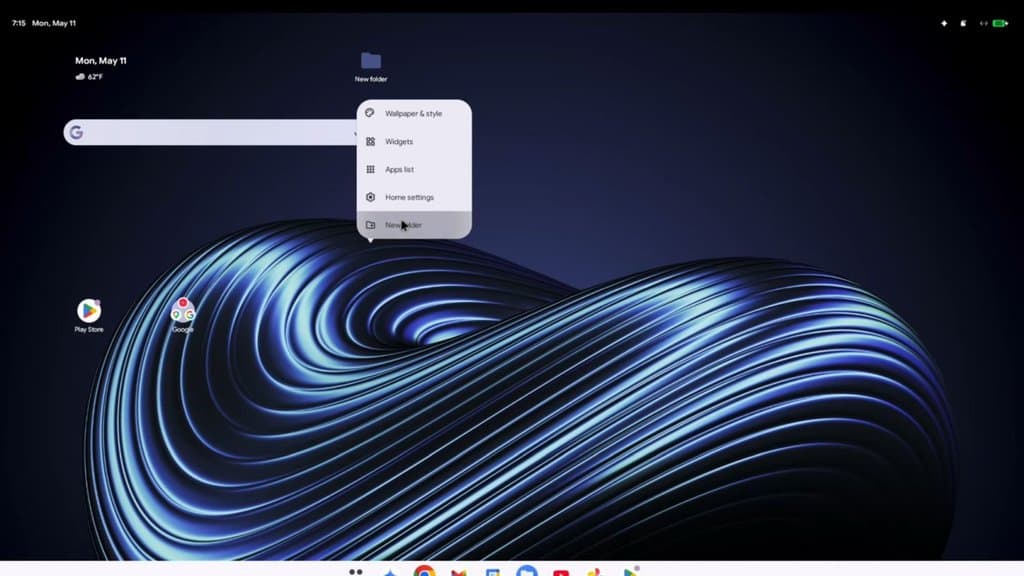Click the New folder plus icon in menu

370,225
